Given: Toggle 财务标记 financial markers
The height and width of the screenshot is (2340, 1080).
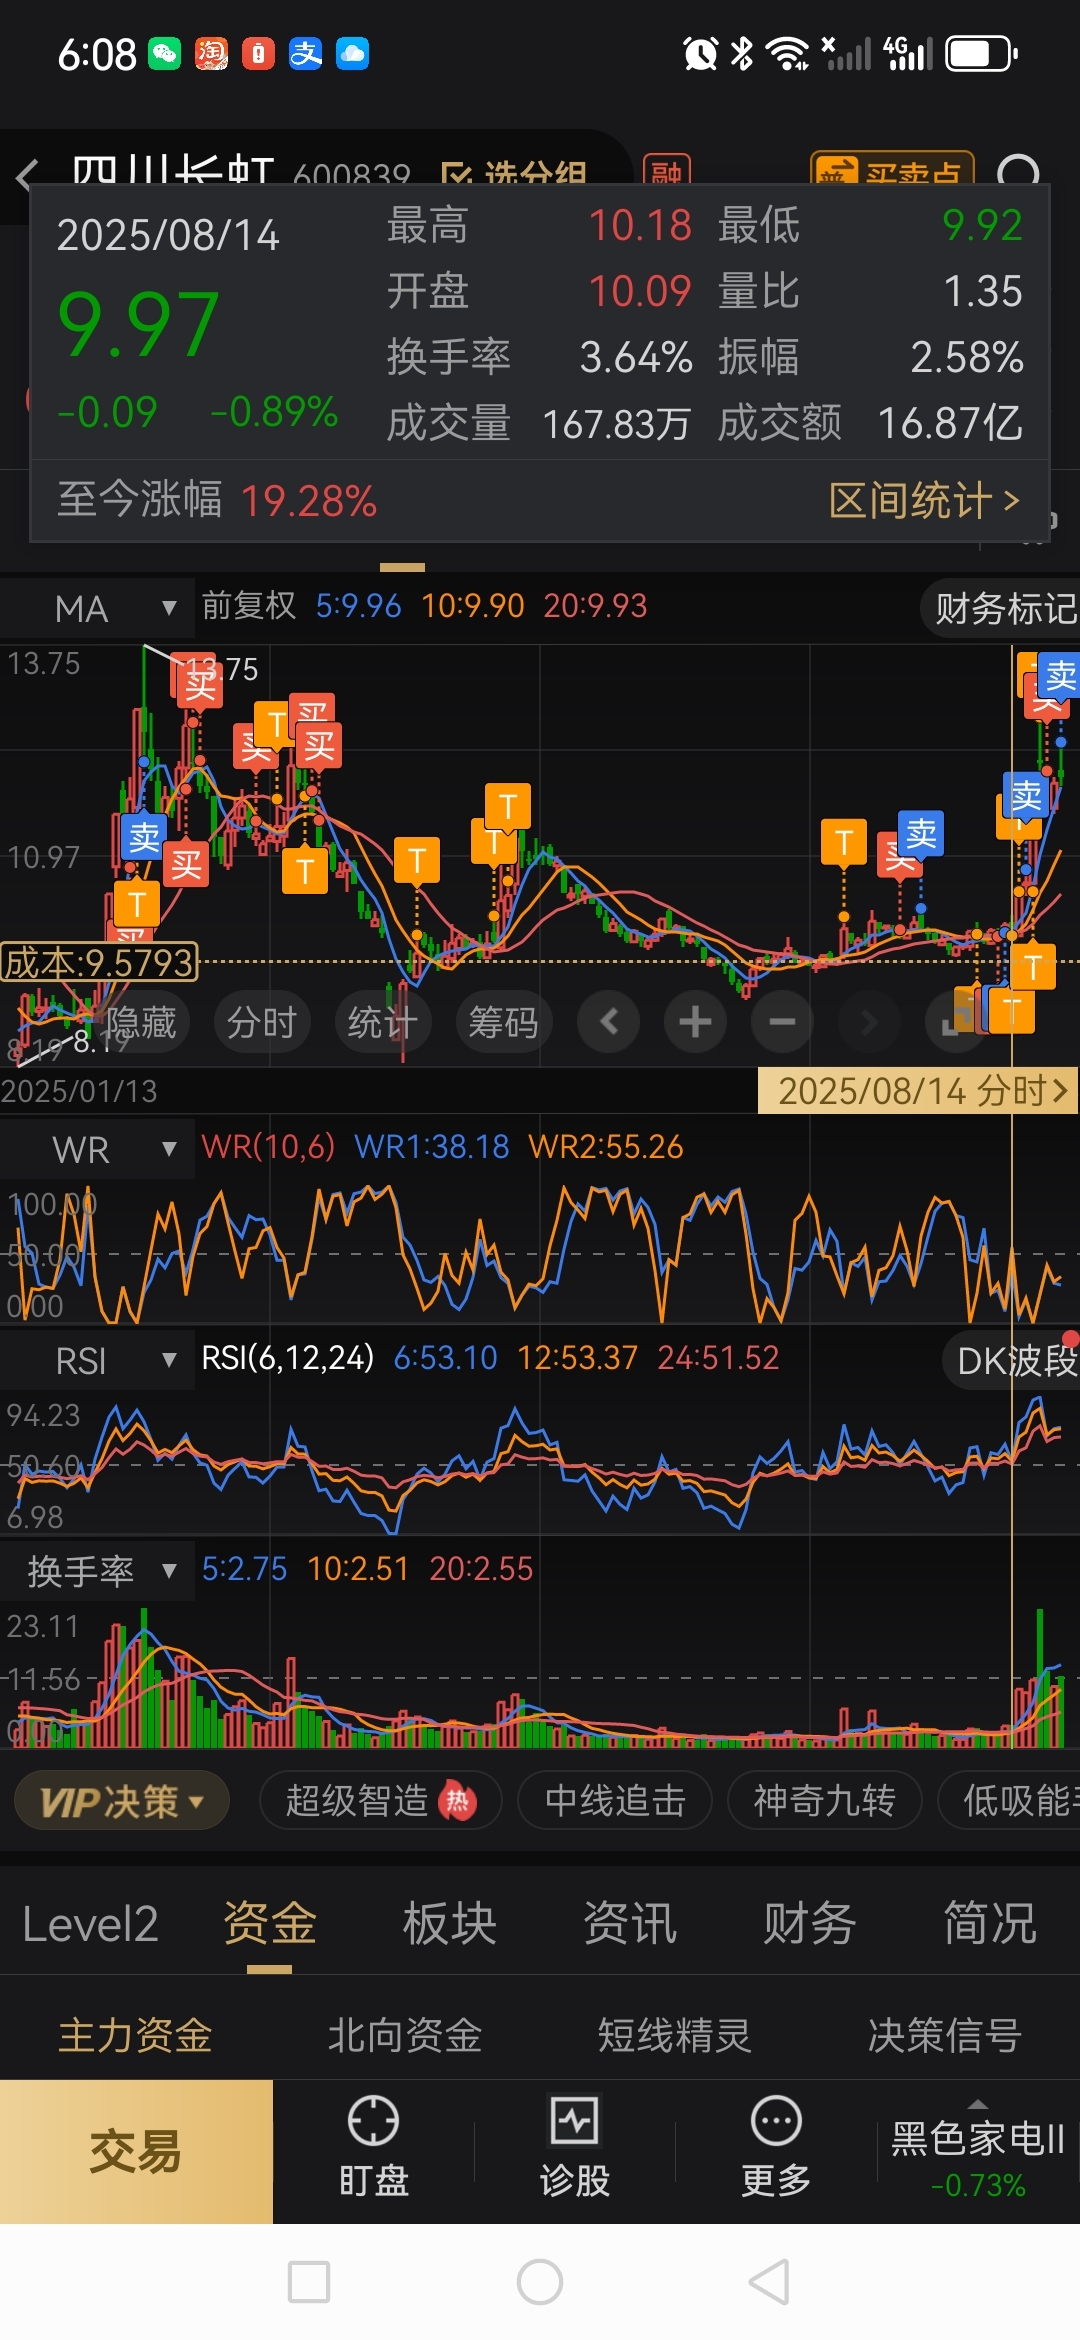Looking at the screenshot, I should pyautogui.click(x=1002, y=608).
